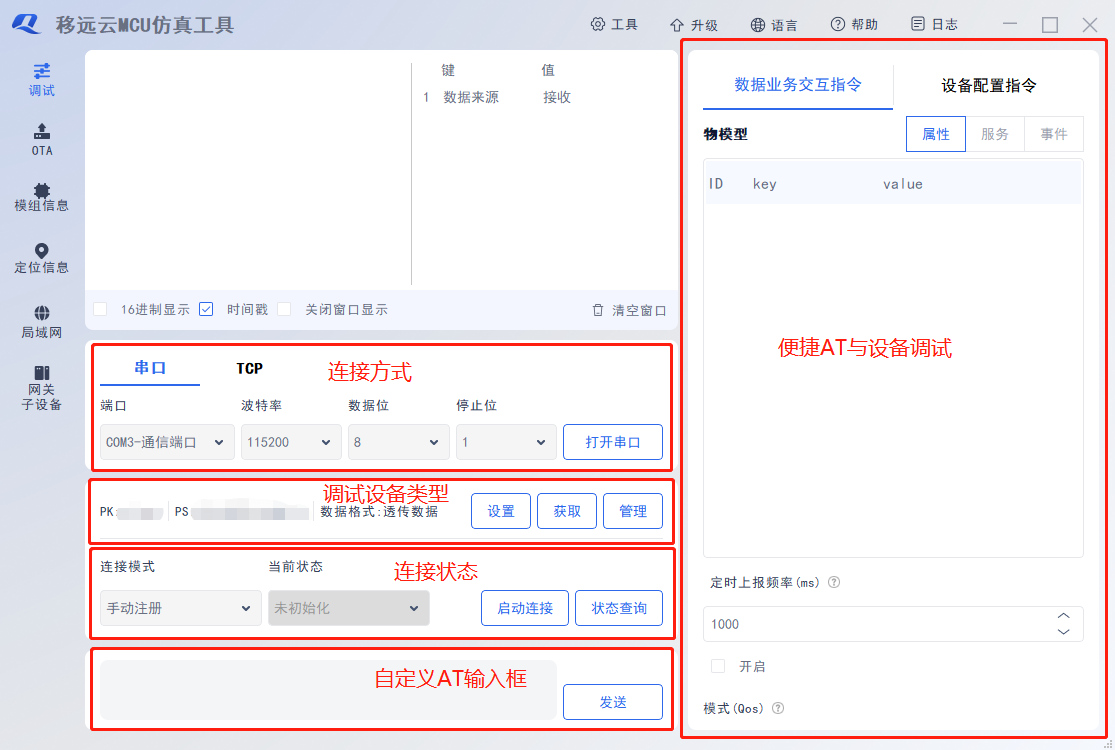Increase report frequency with stepper up arrow
This screenshot has height=750, width=1115.
pyautogui.click(x=1063, y=616)
